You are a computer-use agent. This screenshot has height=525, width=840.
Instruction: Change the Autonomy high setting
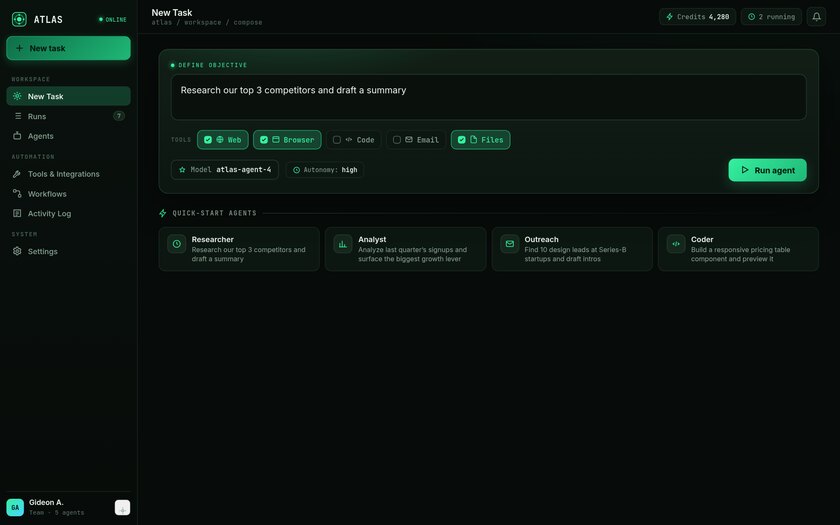point(325,170)
